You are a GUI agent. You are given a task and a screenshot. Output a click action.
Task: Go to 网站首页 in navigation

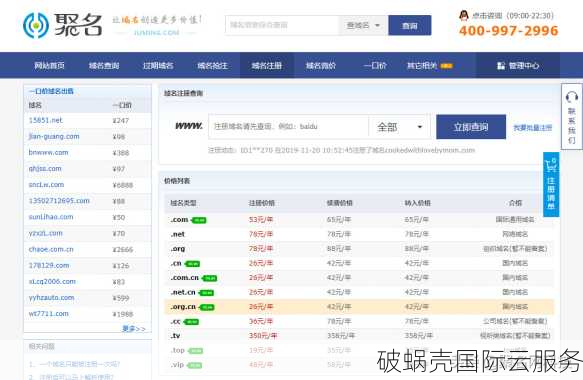(49, 65)
